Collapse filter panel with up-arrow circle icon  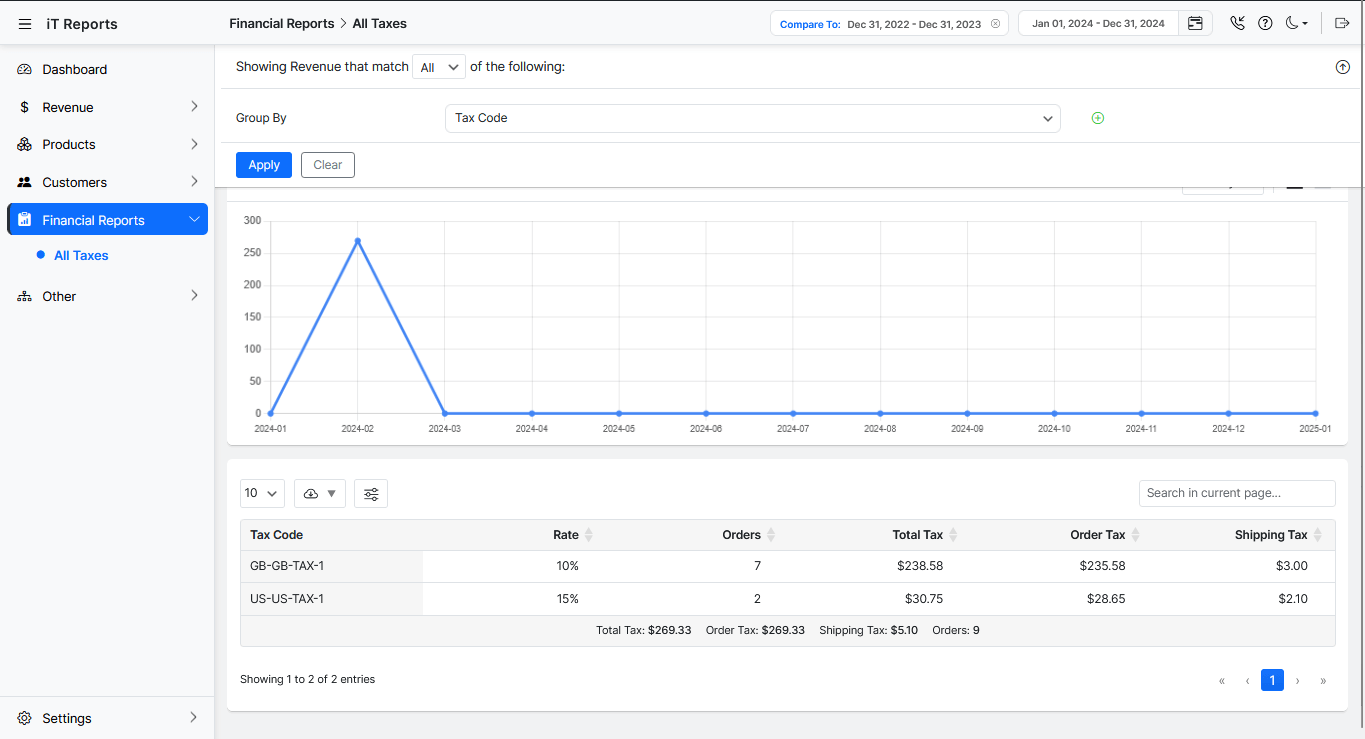[x=1342, y=67]
